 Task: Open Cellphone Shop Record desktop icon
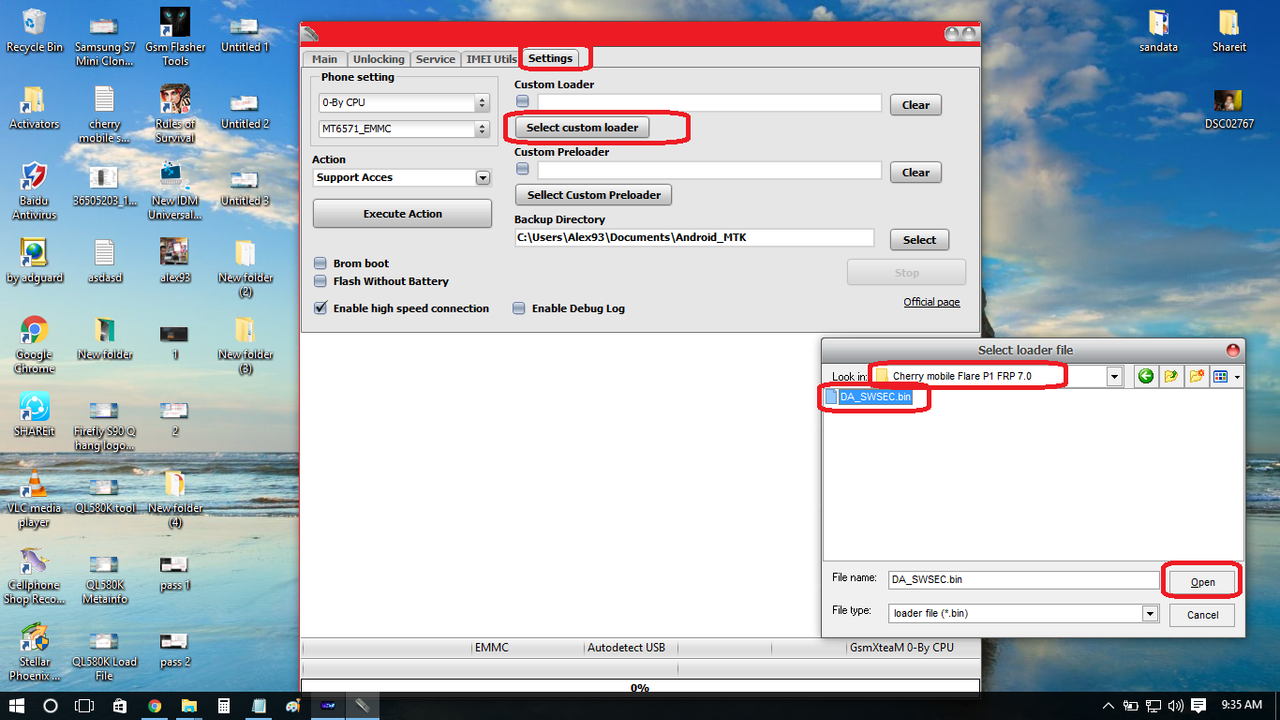34,577
